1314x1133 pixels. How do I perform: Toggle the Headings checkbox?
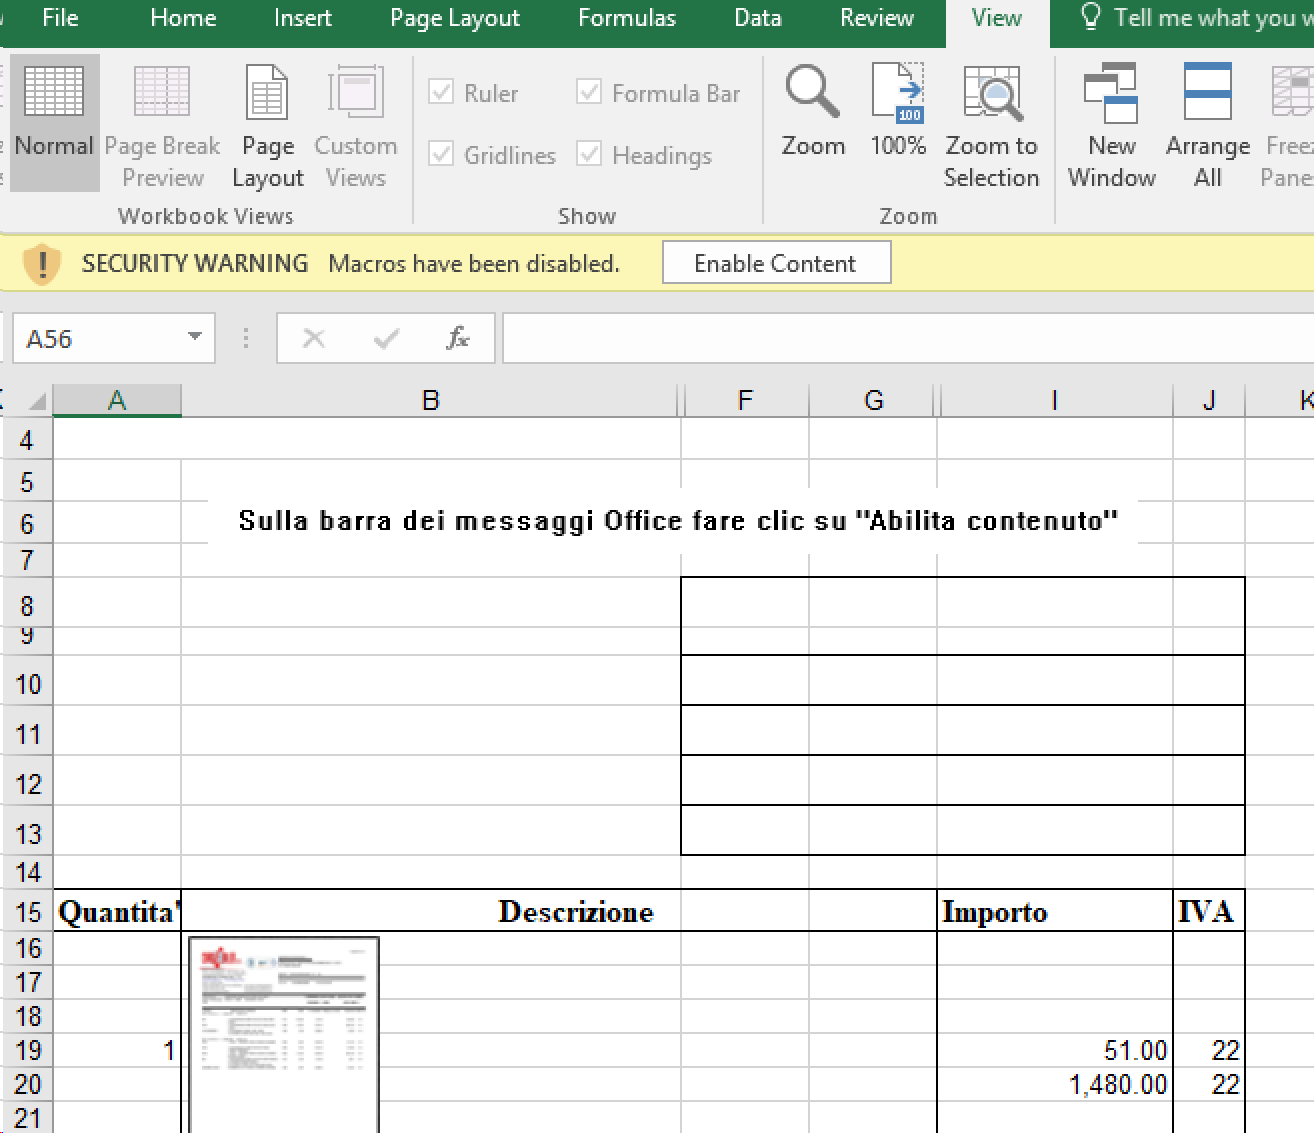(x=588, y=155)
